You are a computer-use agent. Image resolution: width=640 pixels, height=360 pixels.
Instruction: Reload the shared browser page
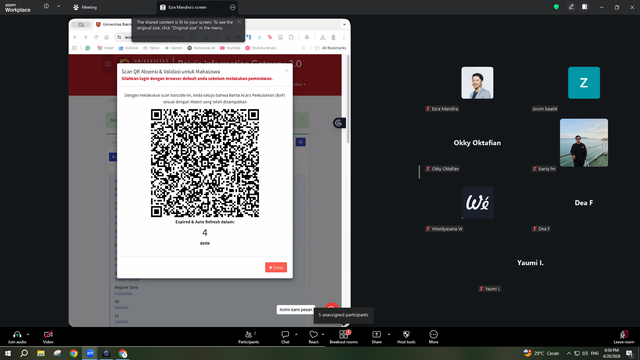coord(96,37)
